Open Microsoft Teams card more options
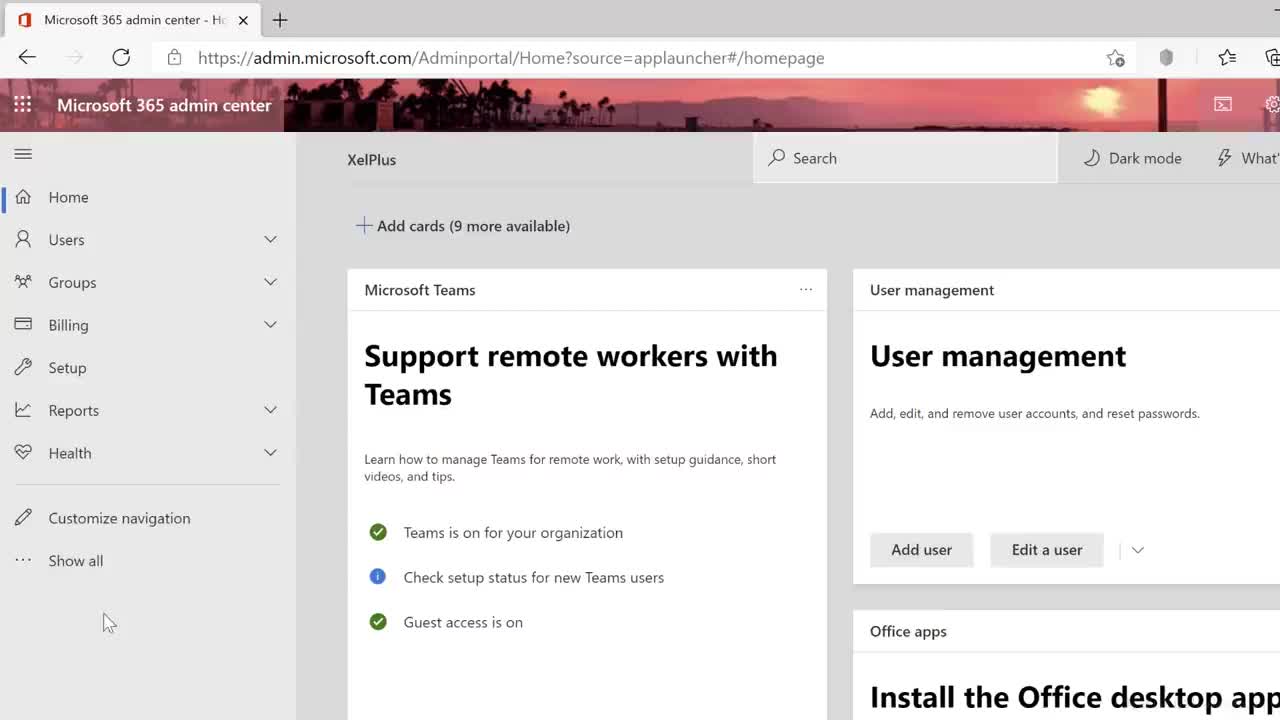1280x720 pixels. click(806, 290)
